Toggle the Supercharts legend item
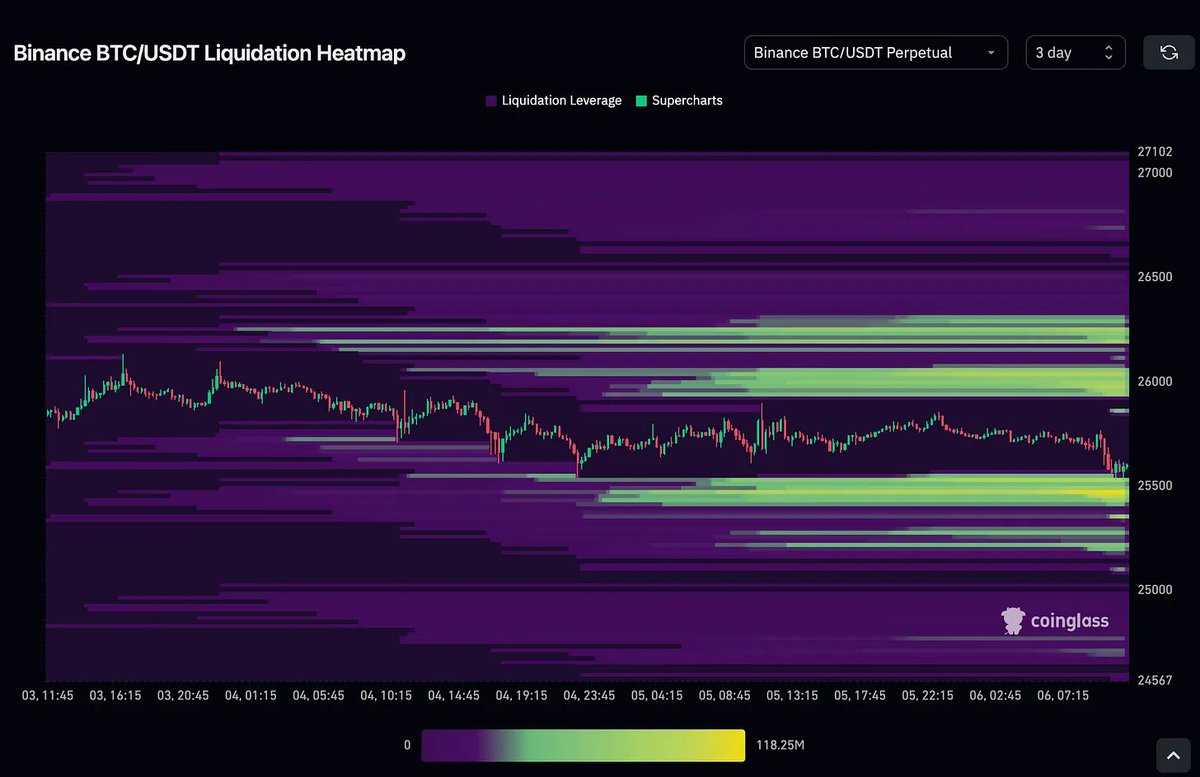This screenshot has width=1200, height=777. [679, 101]
